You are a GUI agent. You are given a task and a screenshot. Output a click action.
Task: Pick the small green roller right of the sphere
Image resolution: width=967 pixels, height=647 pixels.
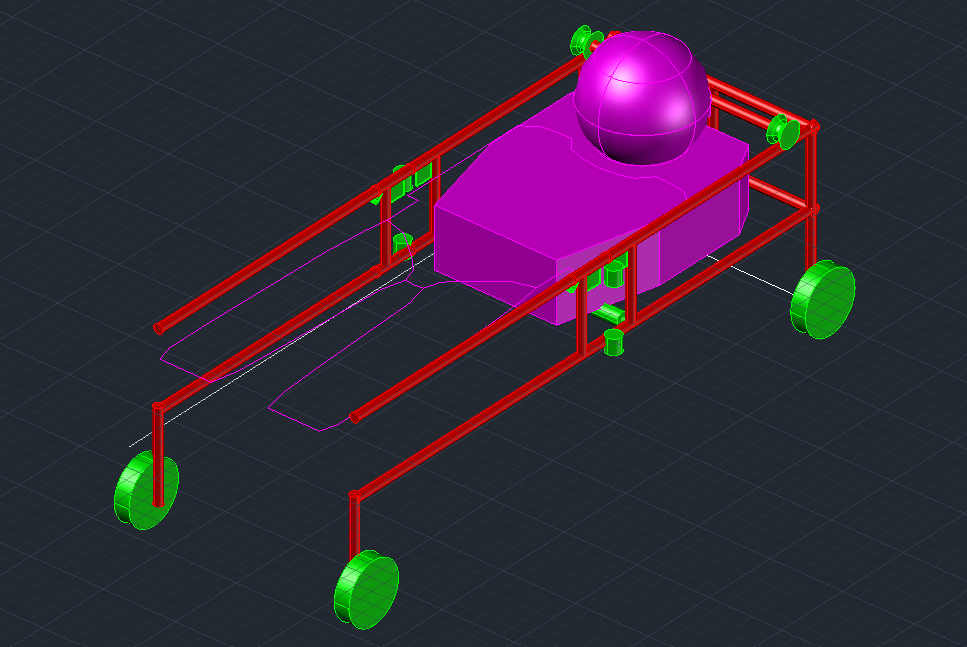tap(783, 131)
